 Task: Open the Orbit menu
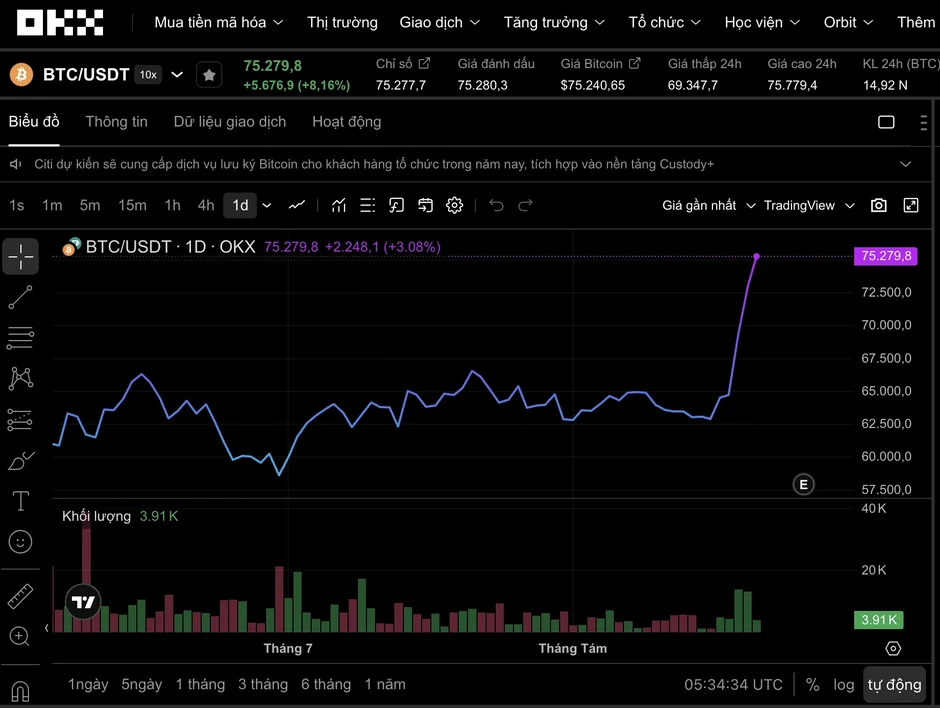848,23
